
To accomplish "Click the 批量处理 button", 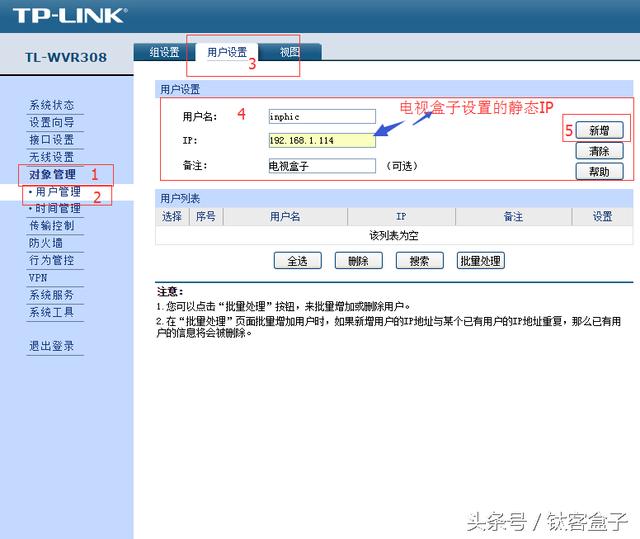I will pyautogui.click(x=480, y=261).
